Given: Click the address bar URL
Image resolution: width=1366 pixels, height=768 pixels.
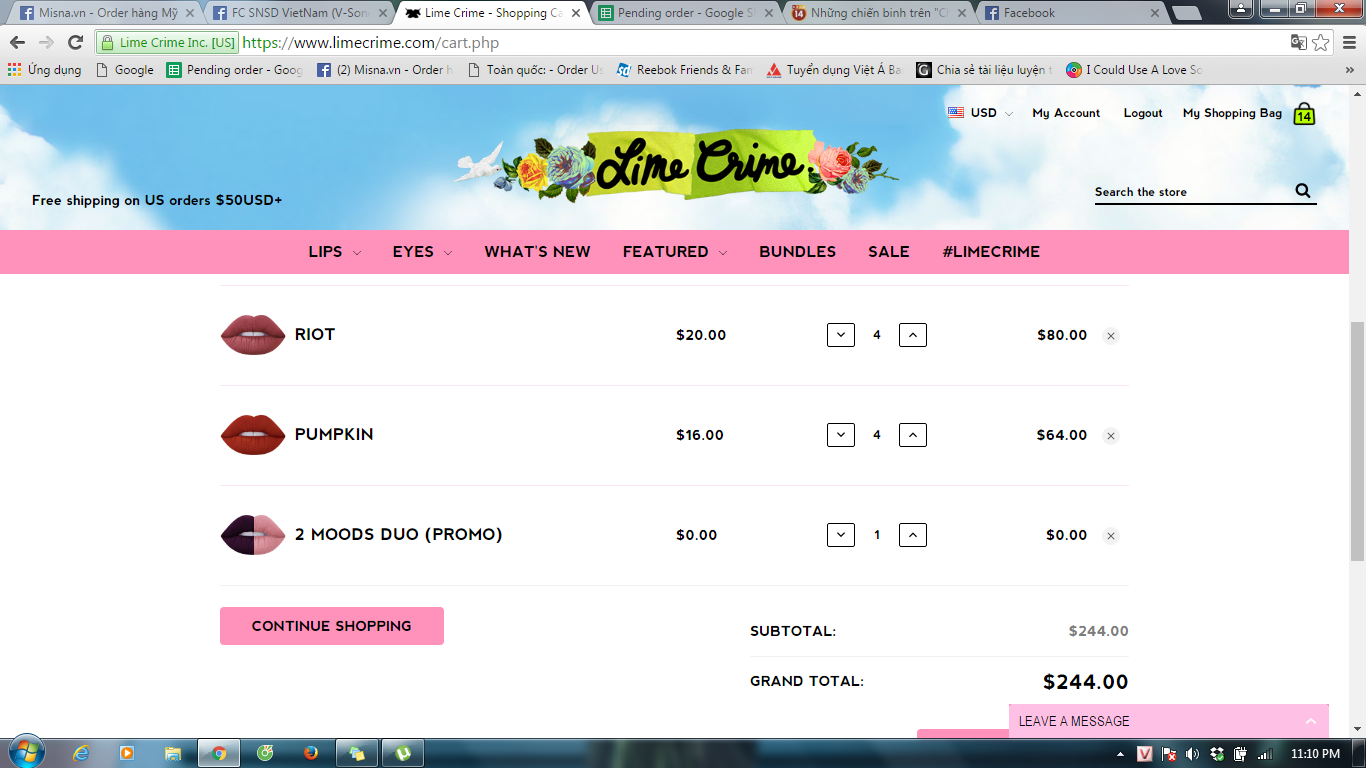Looking at the screenshot, I should (x=370, y=43).
